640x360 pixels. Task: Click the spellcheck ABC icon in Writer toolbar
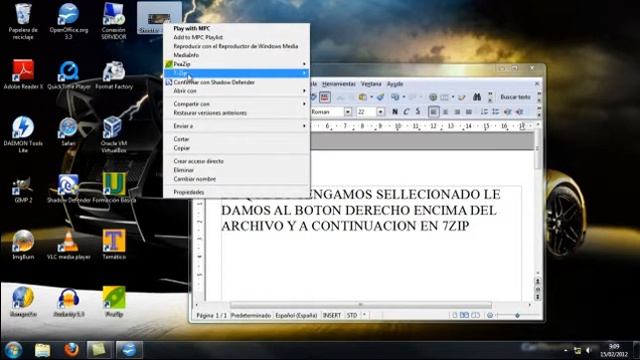324,97
